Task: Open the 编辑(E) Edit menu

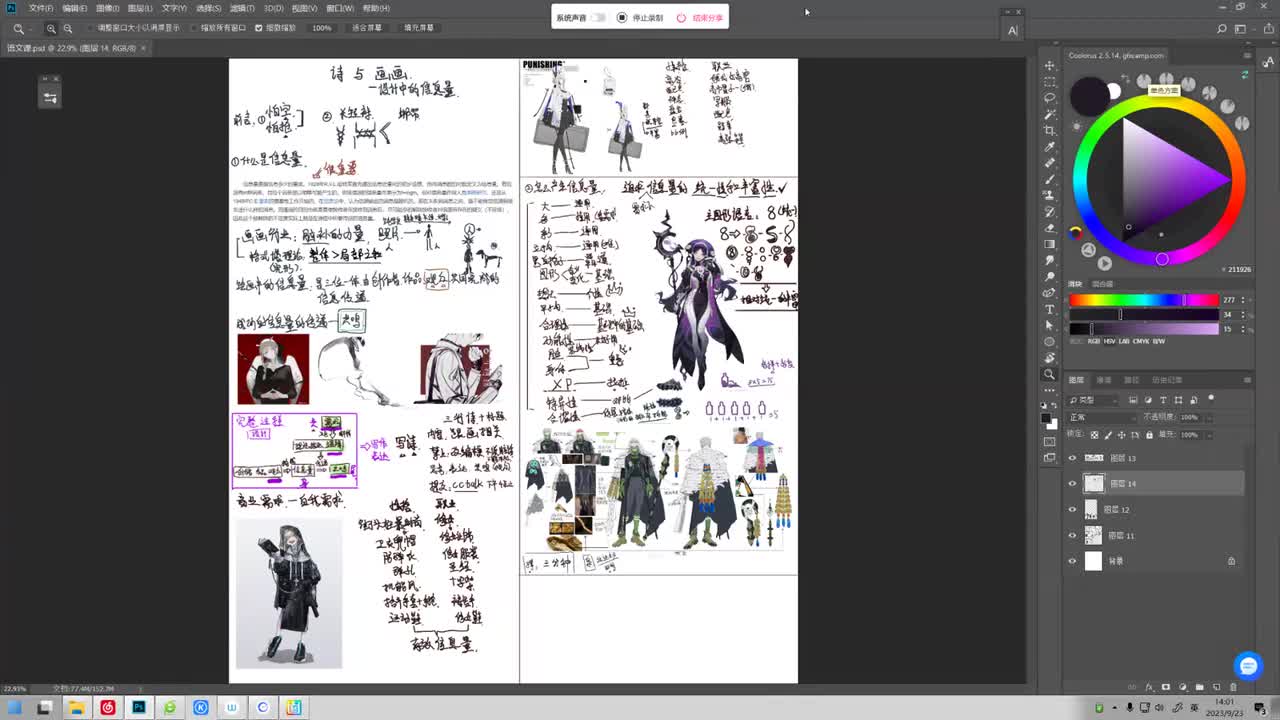Action: tap(74, 8)
